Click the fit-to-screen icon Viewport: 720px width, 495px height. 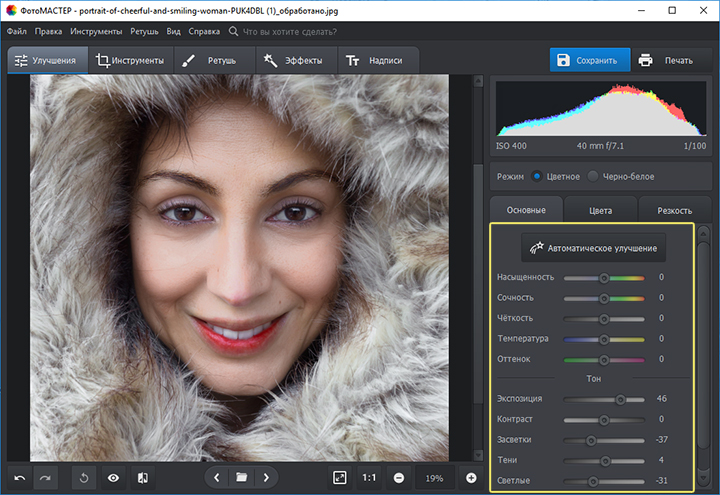pos(340,478)
